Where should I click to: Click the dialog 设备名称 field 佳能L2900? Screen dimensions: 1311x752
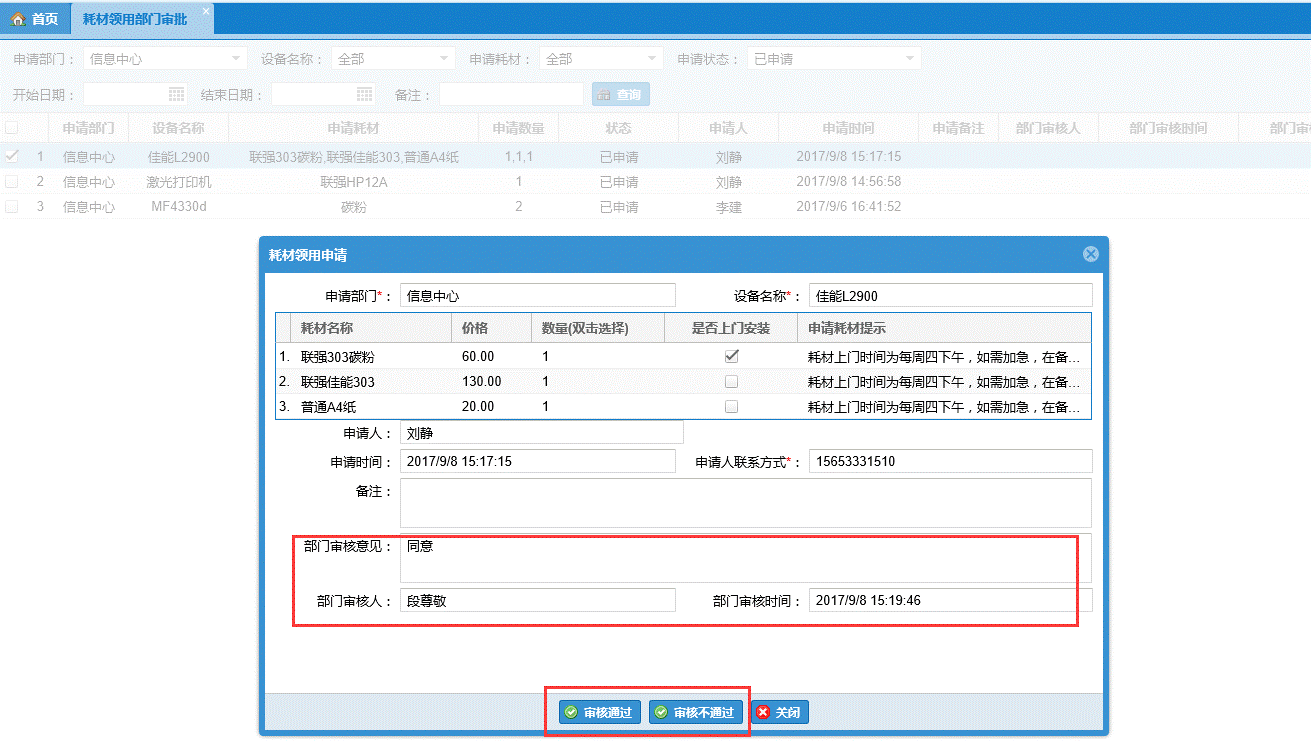click(x=950, y=295)
